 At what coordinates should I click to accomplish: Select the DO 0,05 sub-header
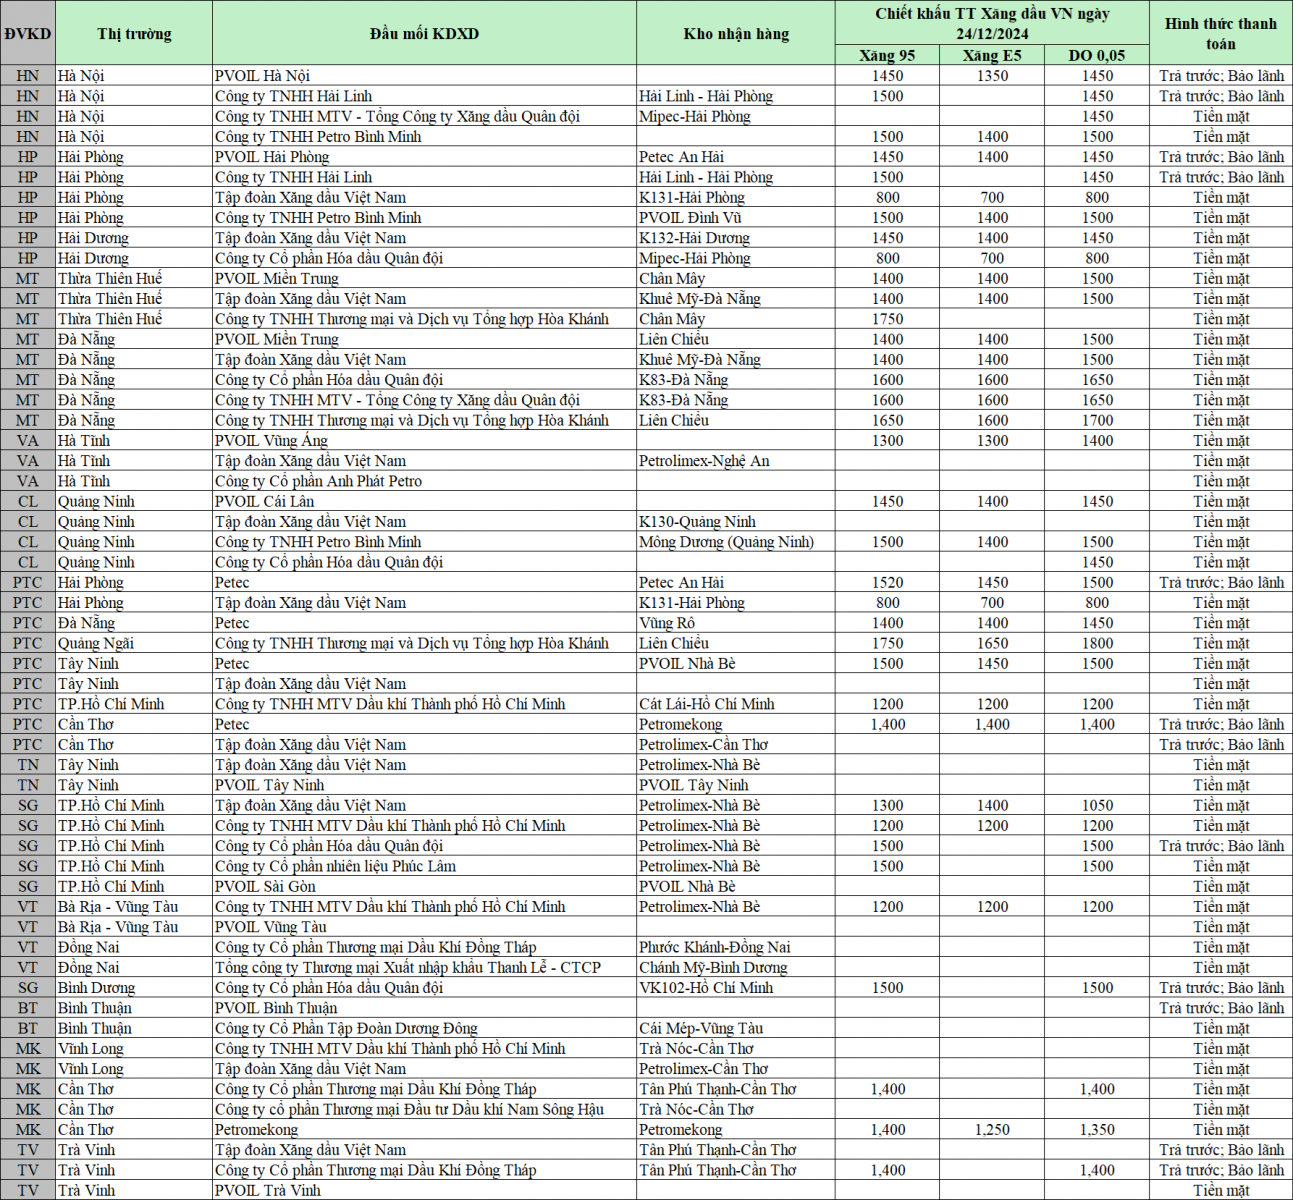pyautogui.click(x=1097, y=55)
